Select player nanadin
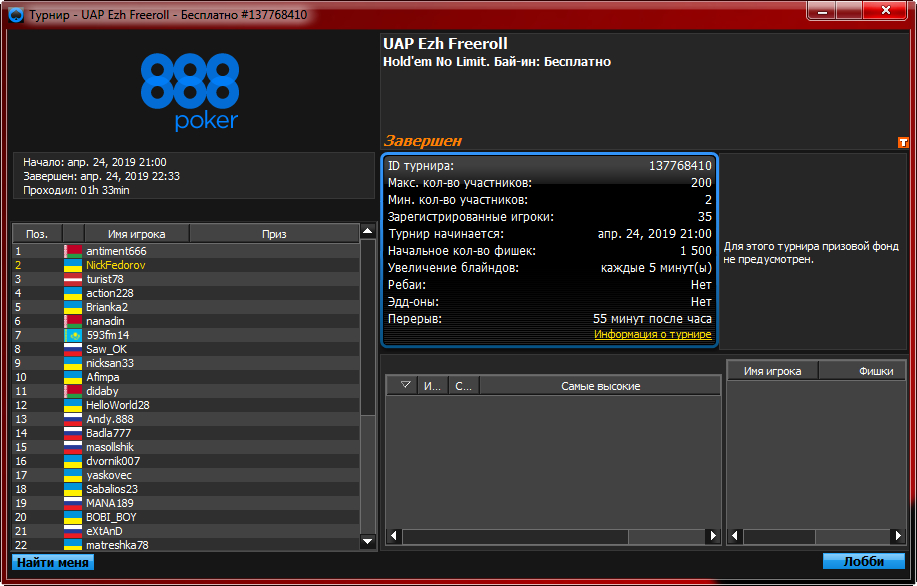 [x=186, y=322]
